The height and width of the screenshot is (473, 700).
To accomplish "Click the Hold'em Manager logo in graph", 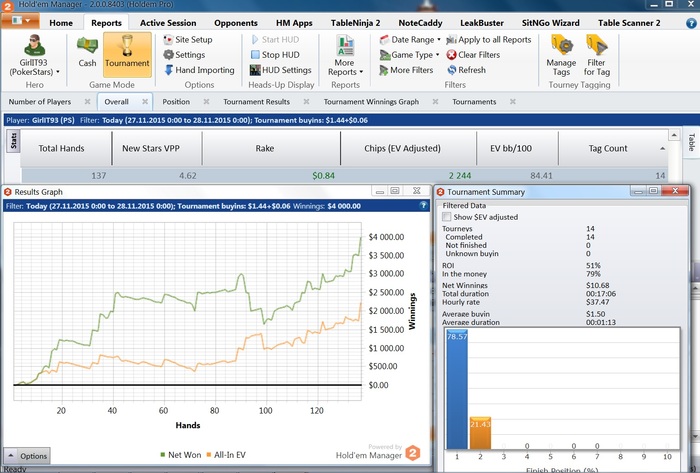I will click(413, 453).
